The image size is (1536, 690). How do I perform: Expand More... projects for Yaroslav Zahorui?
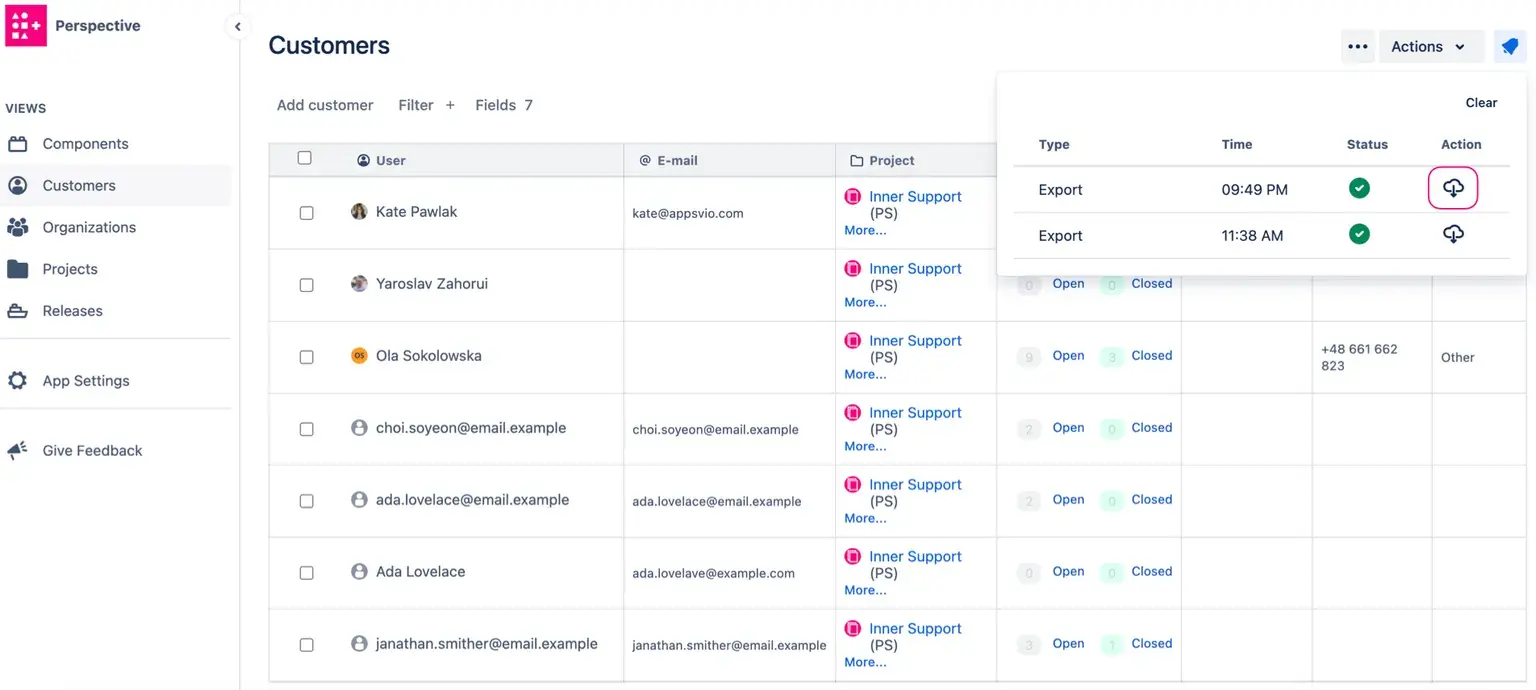865,302
